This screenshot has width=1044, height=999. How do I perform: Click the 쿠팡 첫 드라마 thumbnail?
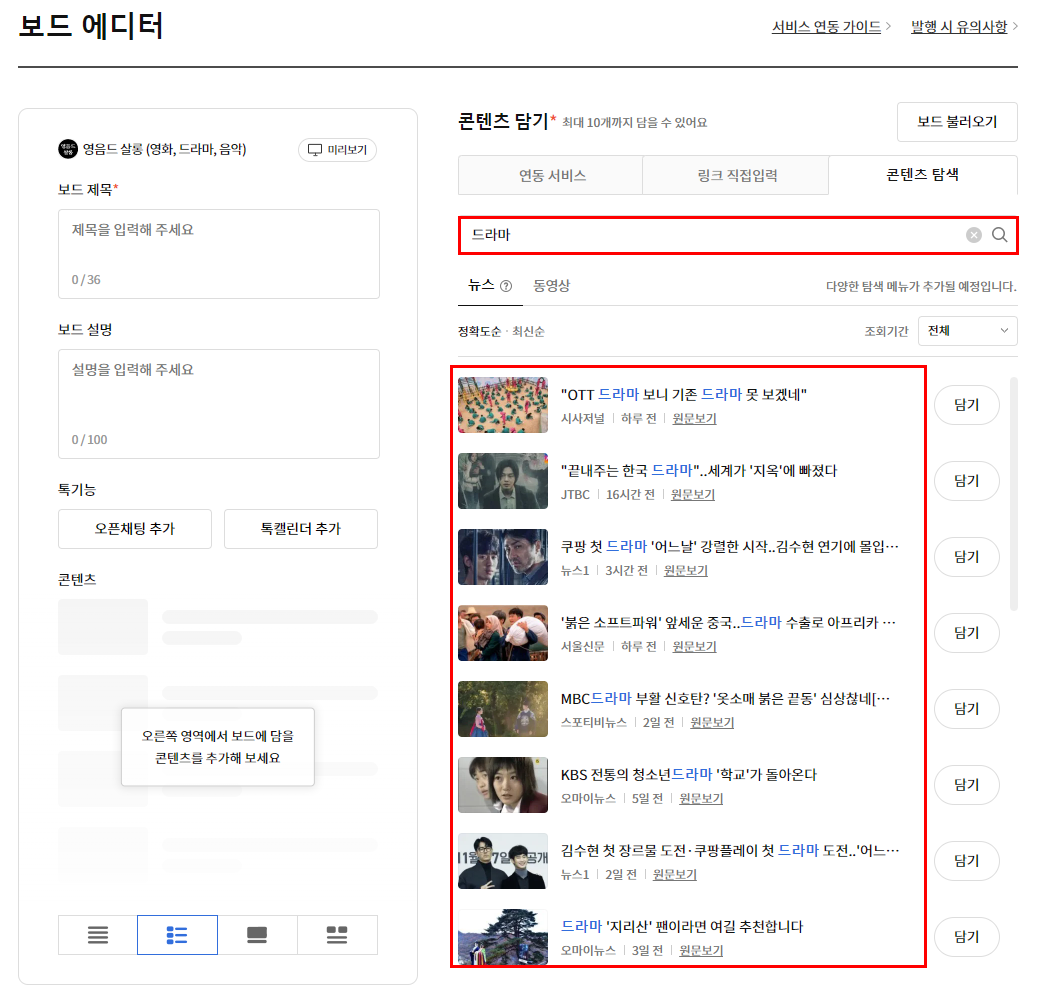point(503,557)
